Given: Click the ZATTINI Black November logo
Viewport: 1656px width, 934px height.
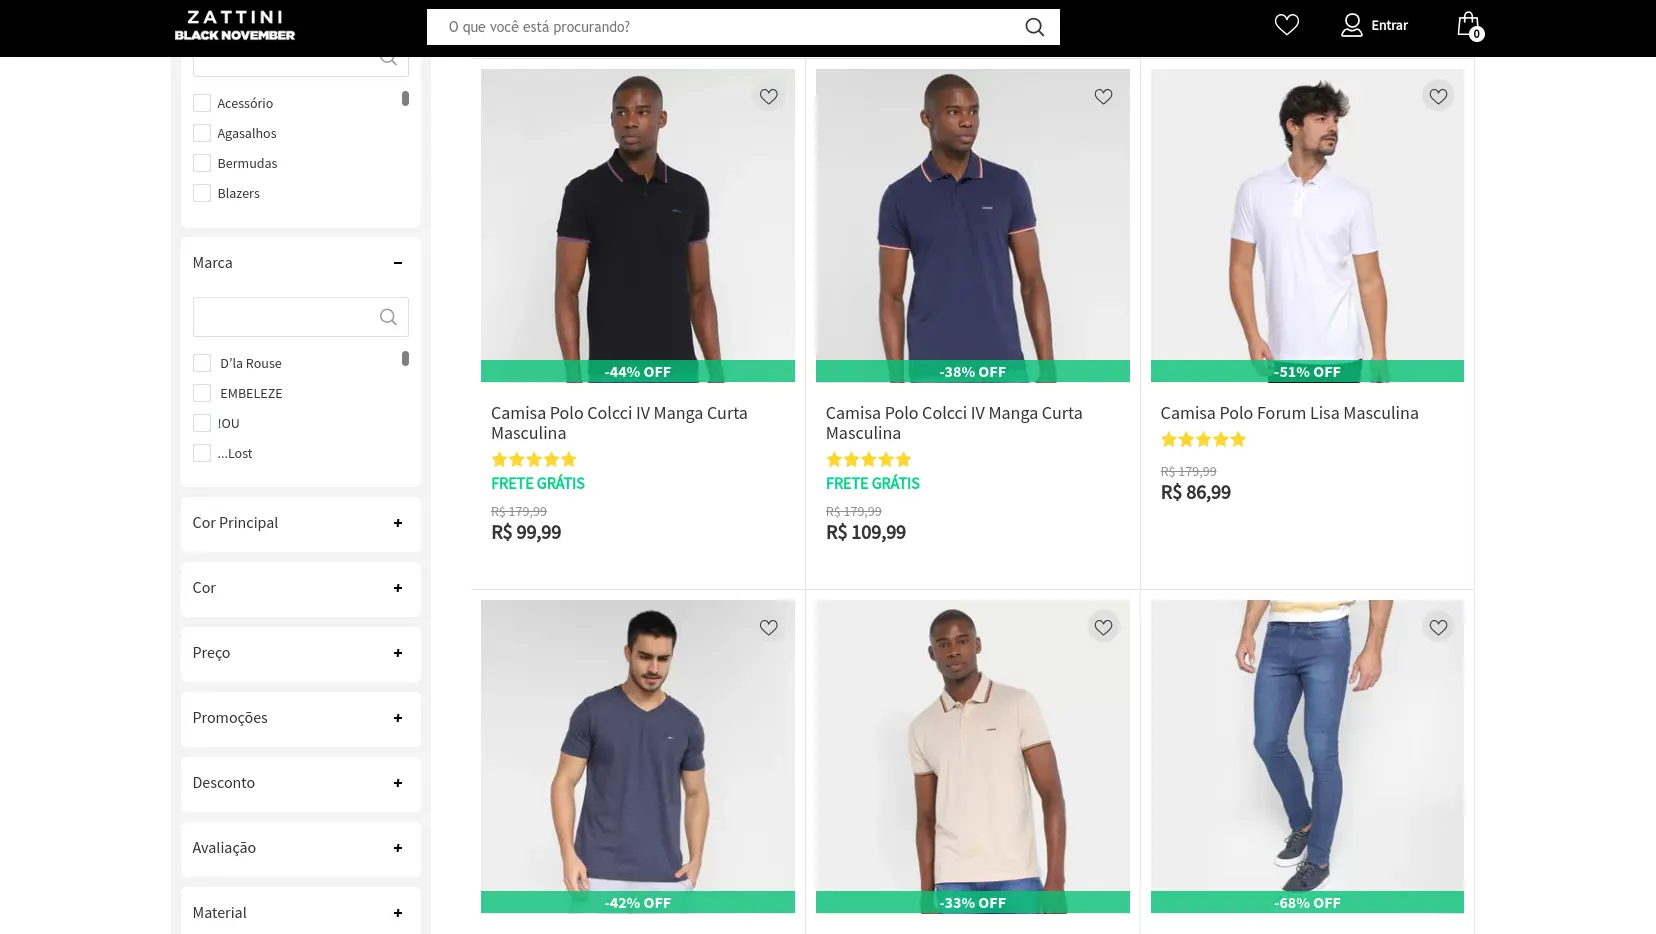Looking at the screenshot, I should 233,24.
